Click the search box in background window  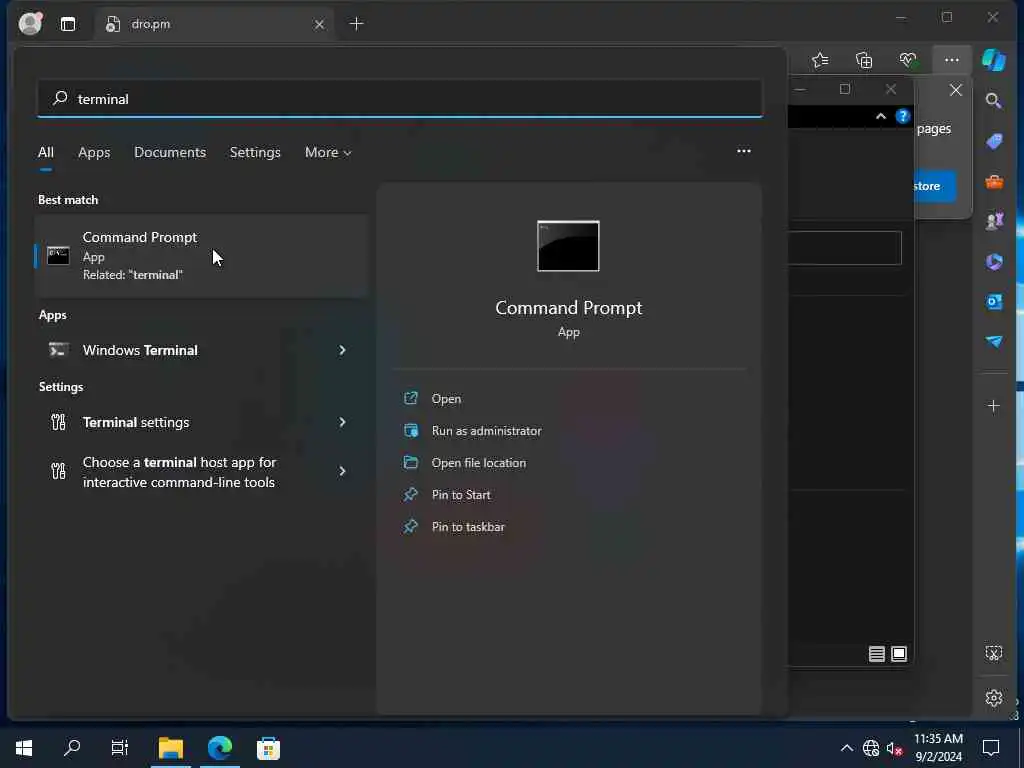(844, 248)
